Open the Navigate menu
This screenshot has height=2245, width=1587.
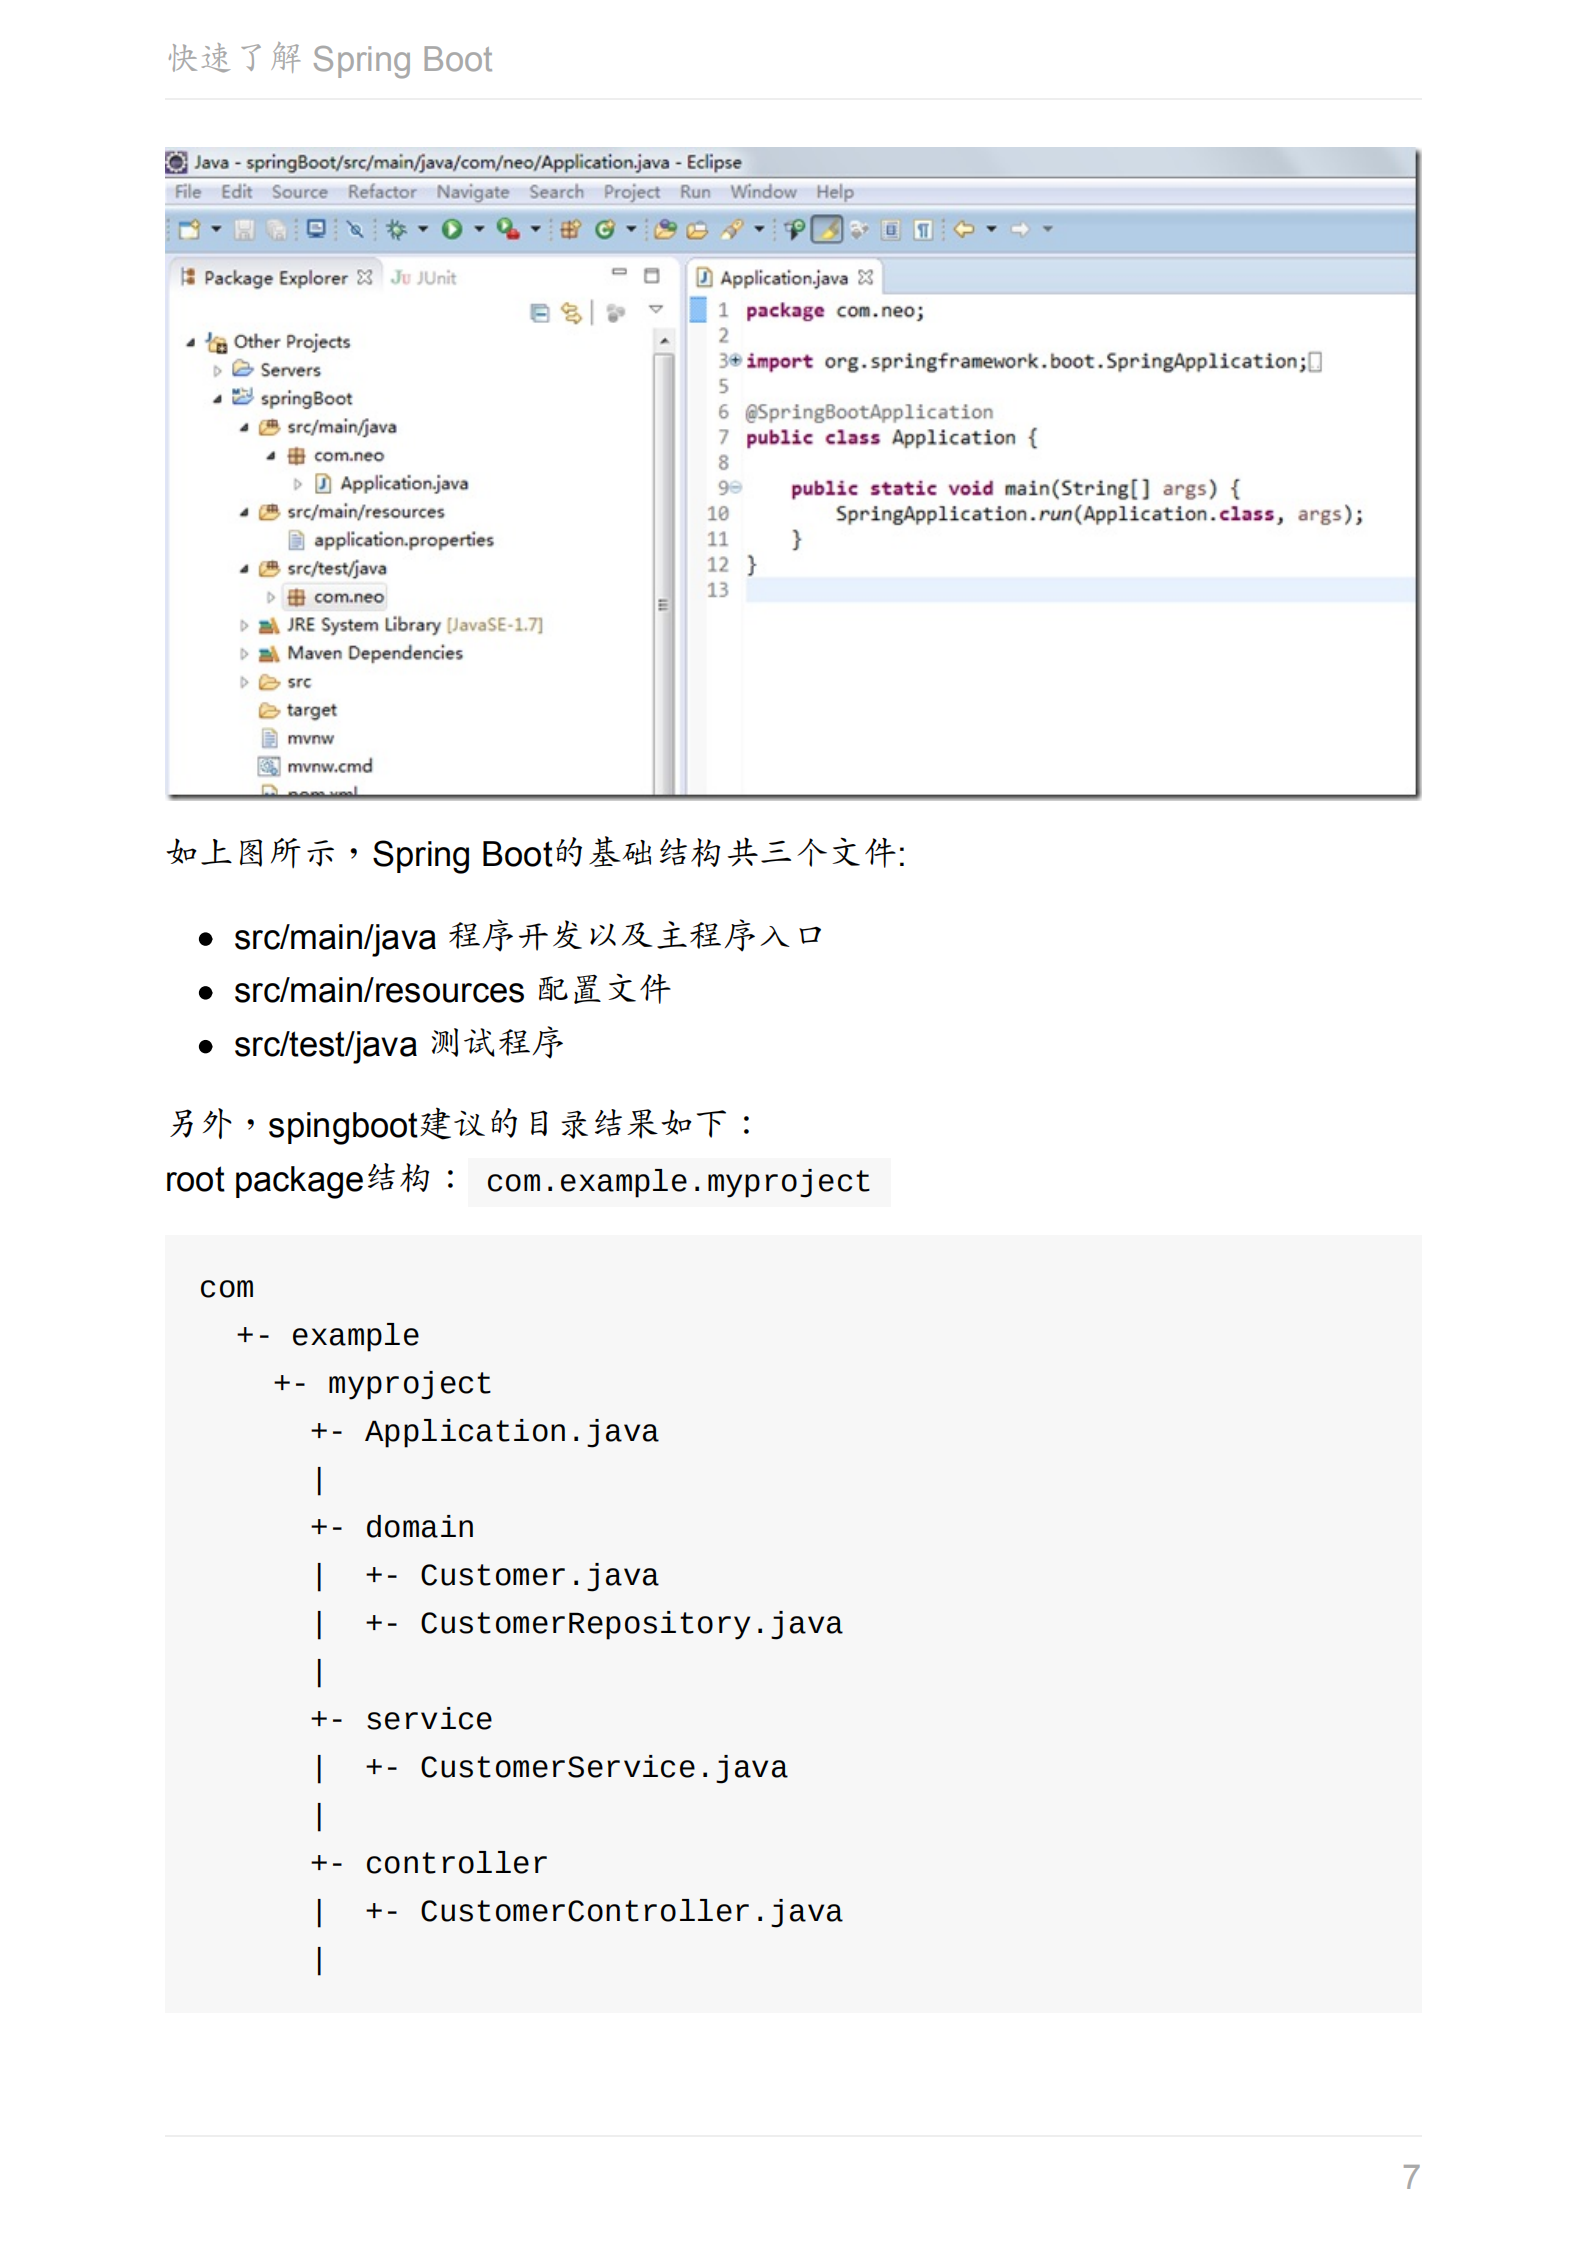pyautogui.click(x=472, y=192)
